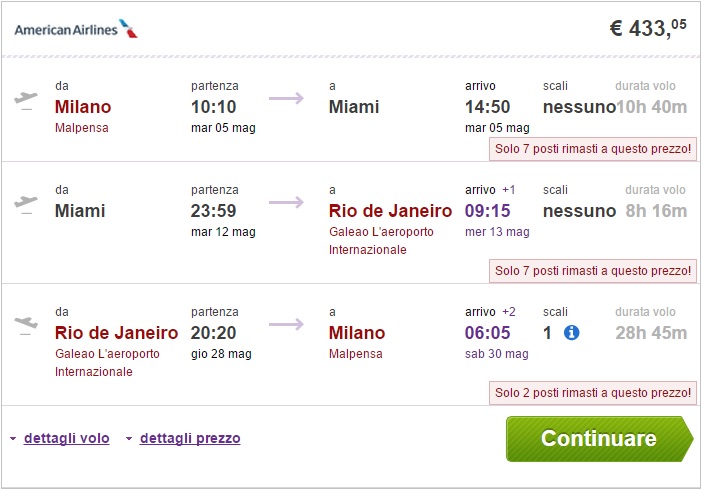This screenshot has width=702, height=489.
Task: Click the 06:05 arrival time in Milano
Action: [490, 333]
